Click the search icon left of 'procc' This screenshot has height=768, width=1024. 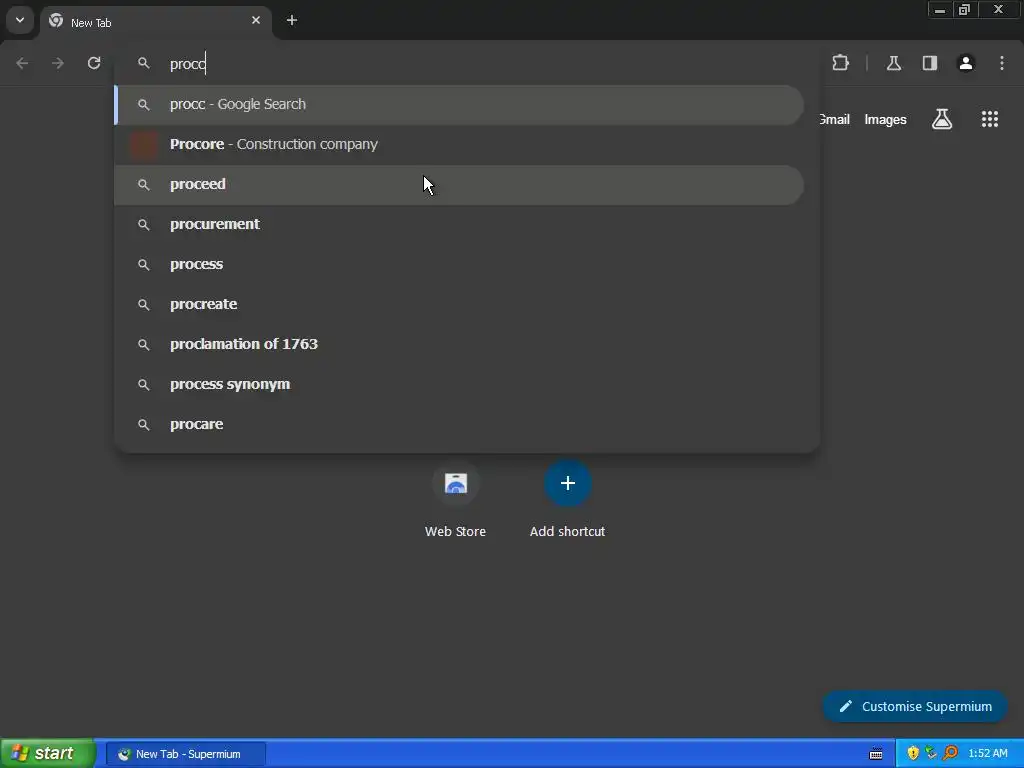coord(144,63)
